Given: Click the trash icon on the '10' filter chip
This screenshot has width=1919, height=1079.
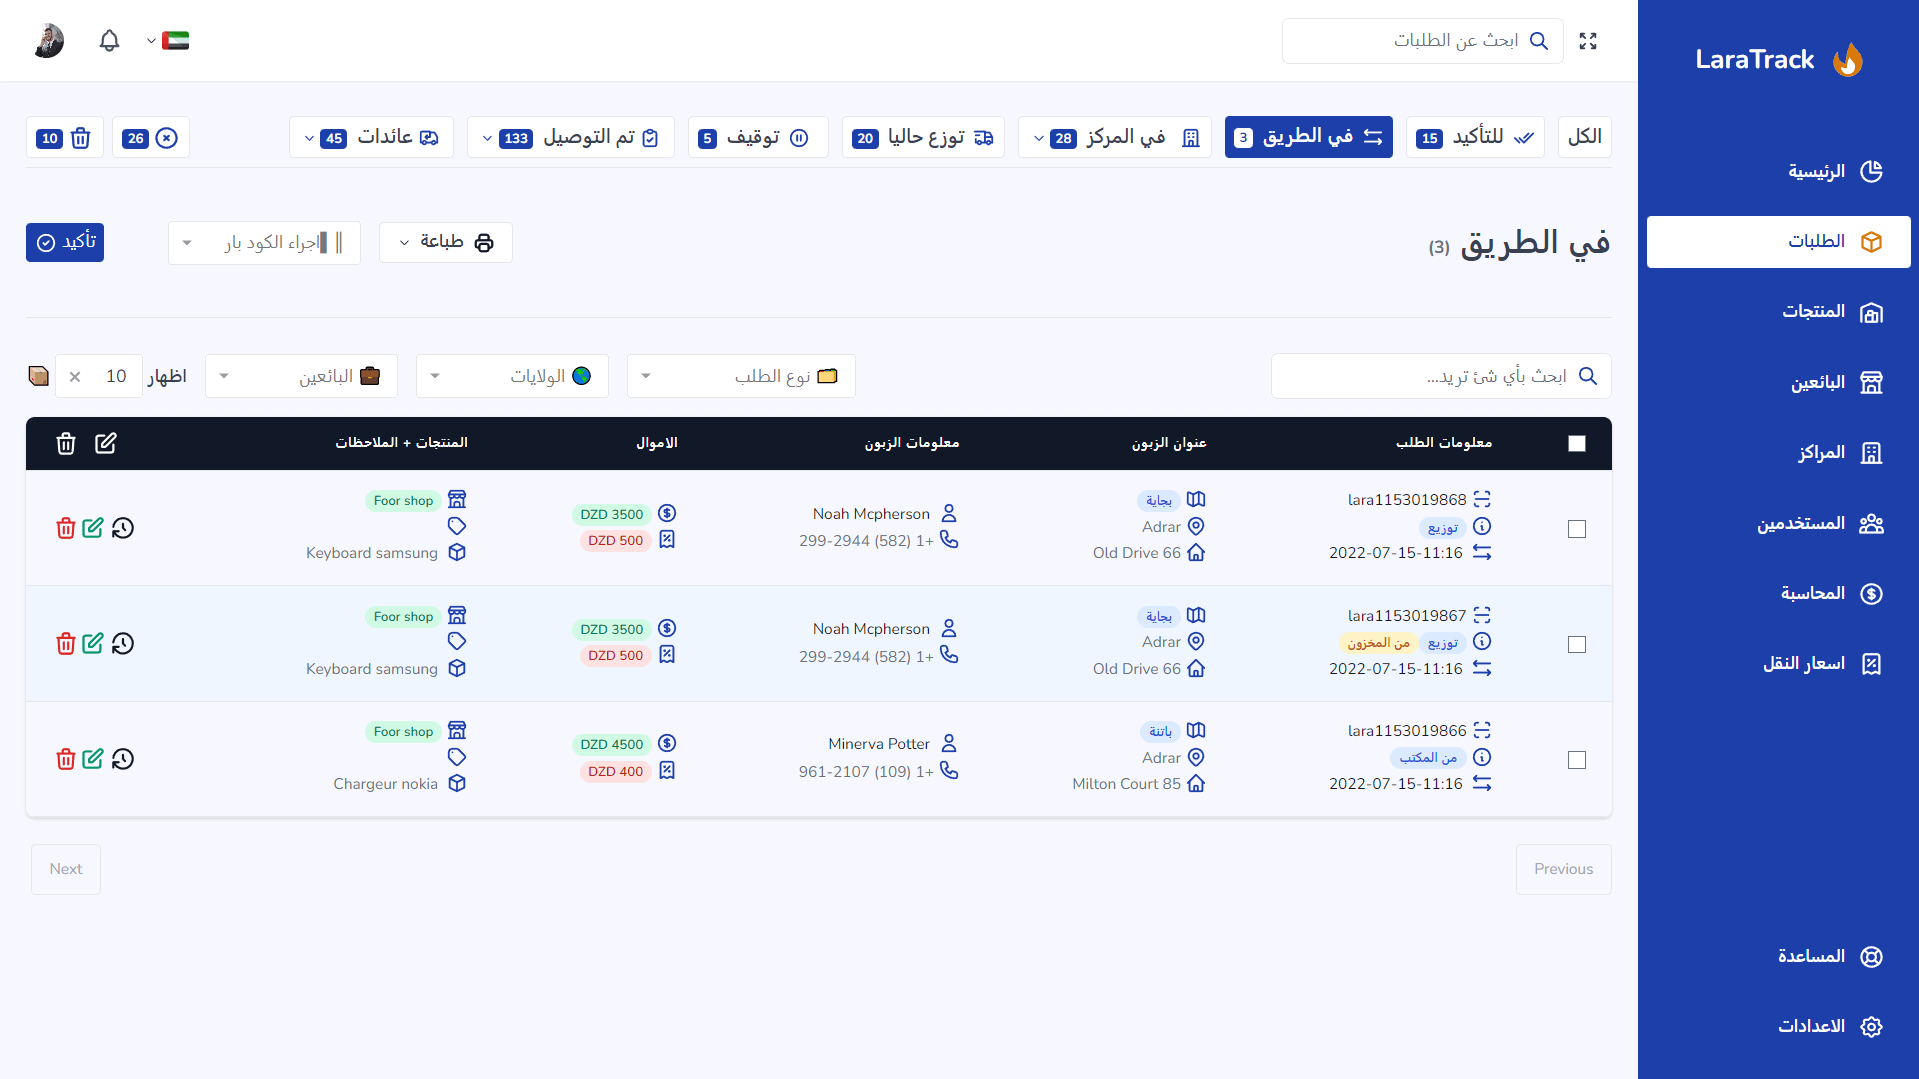Looking at the screenshot, I should click(80, 138).
